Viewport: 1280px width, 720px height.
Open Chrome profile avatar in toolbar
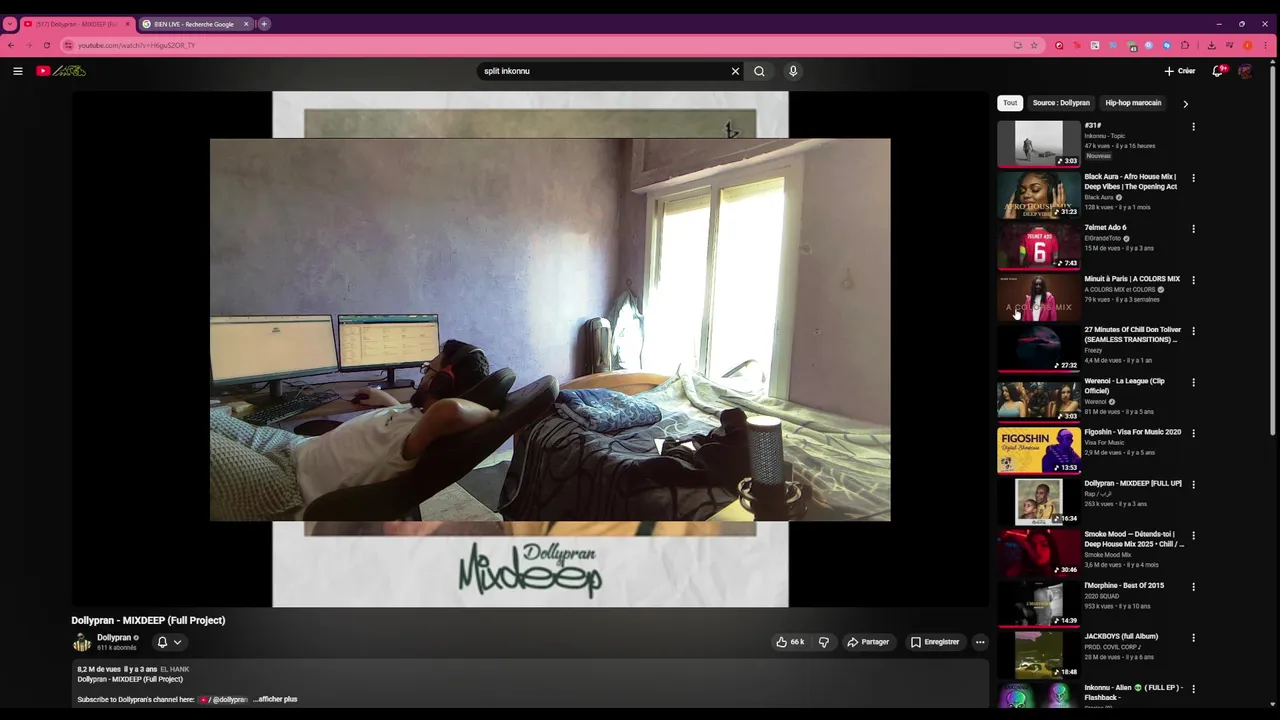tap(1247, 45)
